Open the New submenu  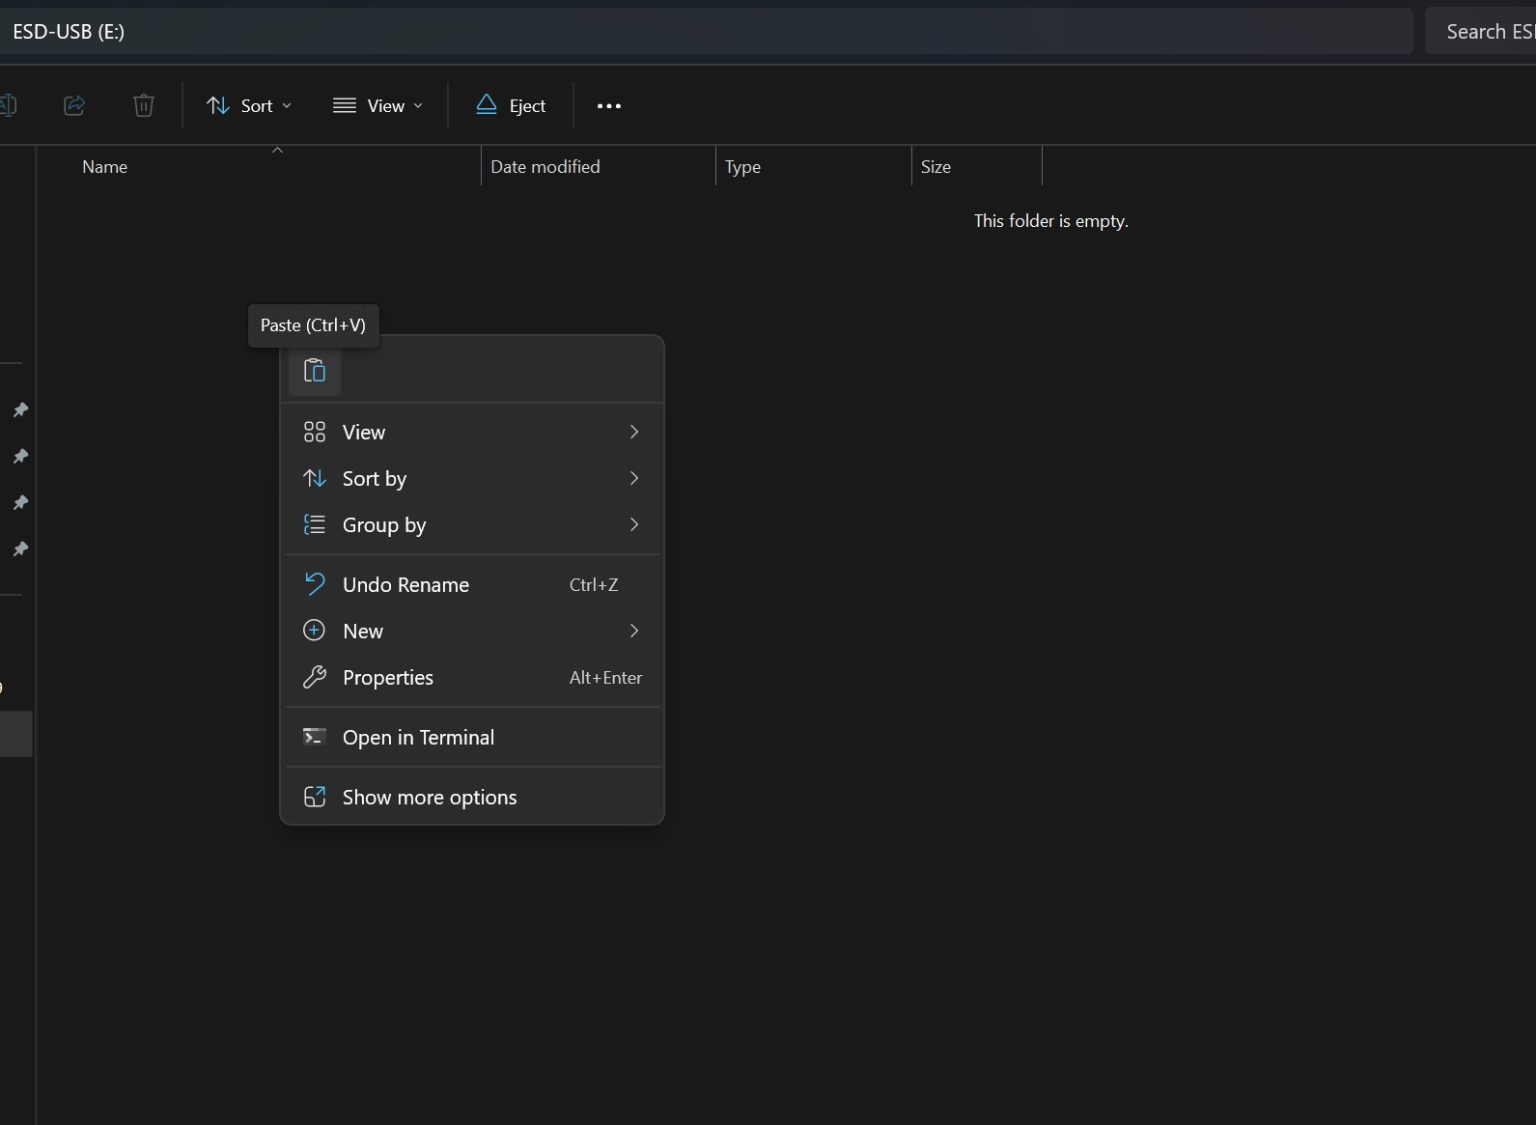[472, 631]
